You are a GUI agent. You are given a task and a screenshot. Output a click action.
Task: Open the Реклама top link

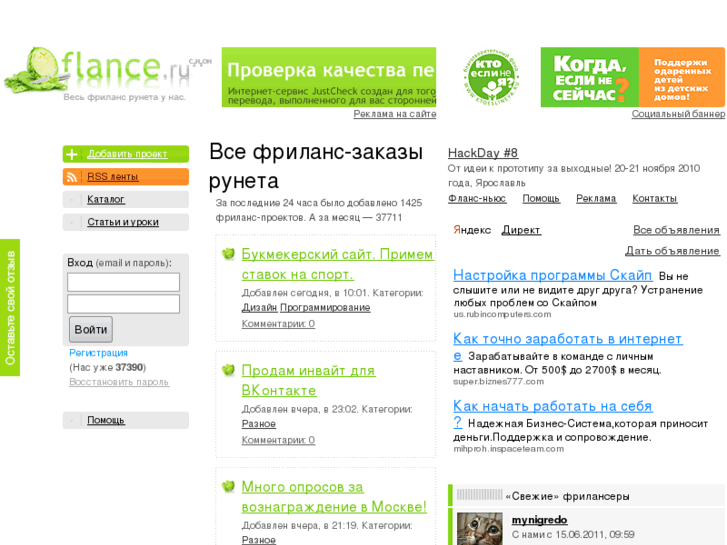tap(596, 199)
